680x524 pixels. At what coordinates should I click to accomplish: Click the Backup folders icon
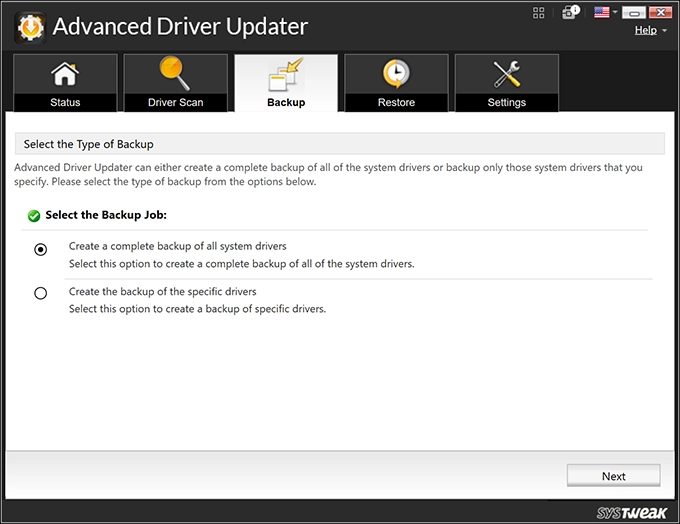click(x=286, y=75)
